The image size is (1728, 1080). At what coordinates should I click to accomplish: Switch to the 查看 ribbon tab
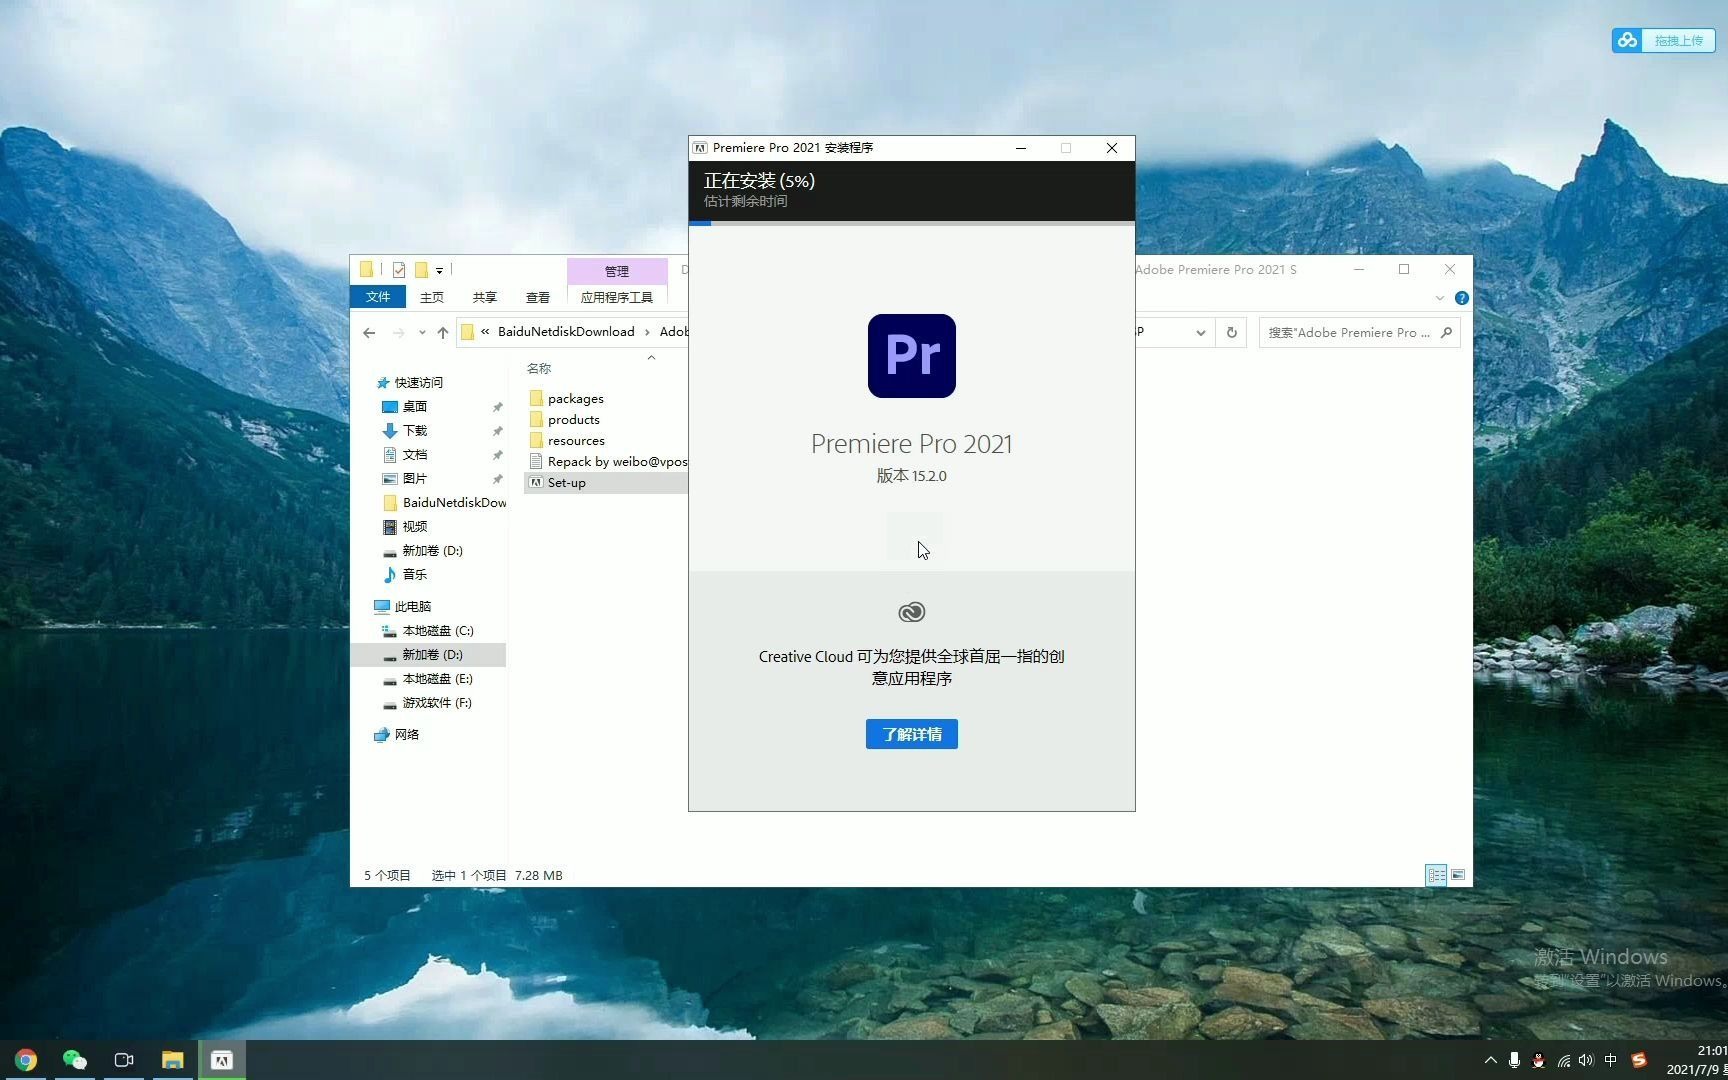click(538, 297)
